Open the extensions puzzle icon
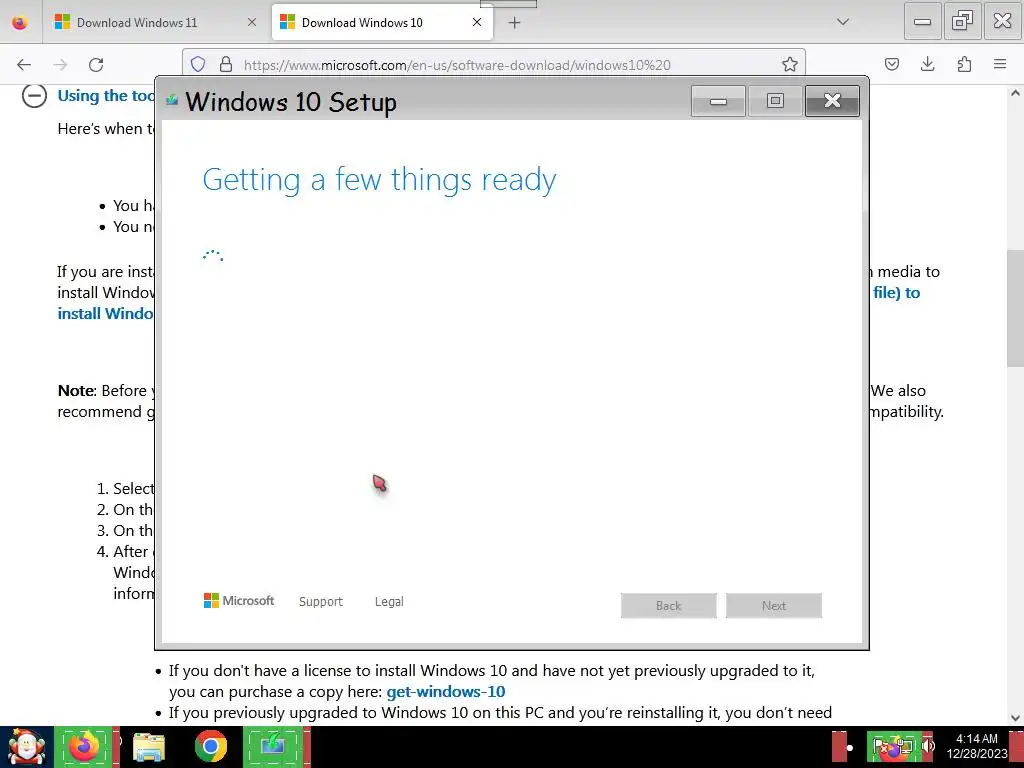Screen dimensions: 1024x768 [x=964, y=64]
